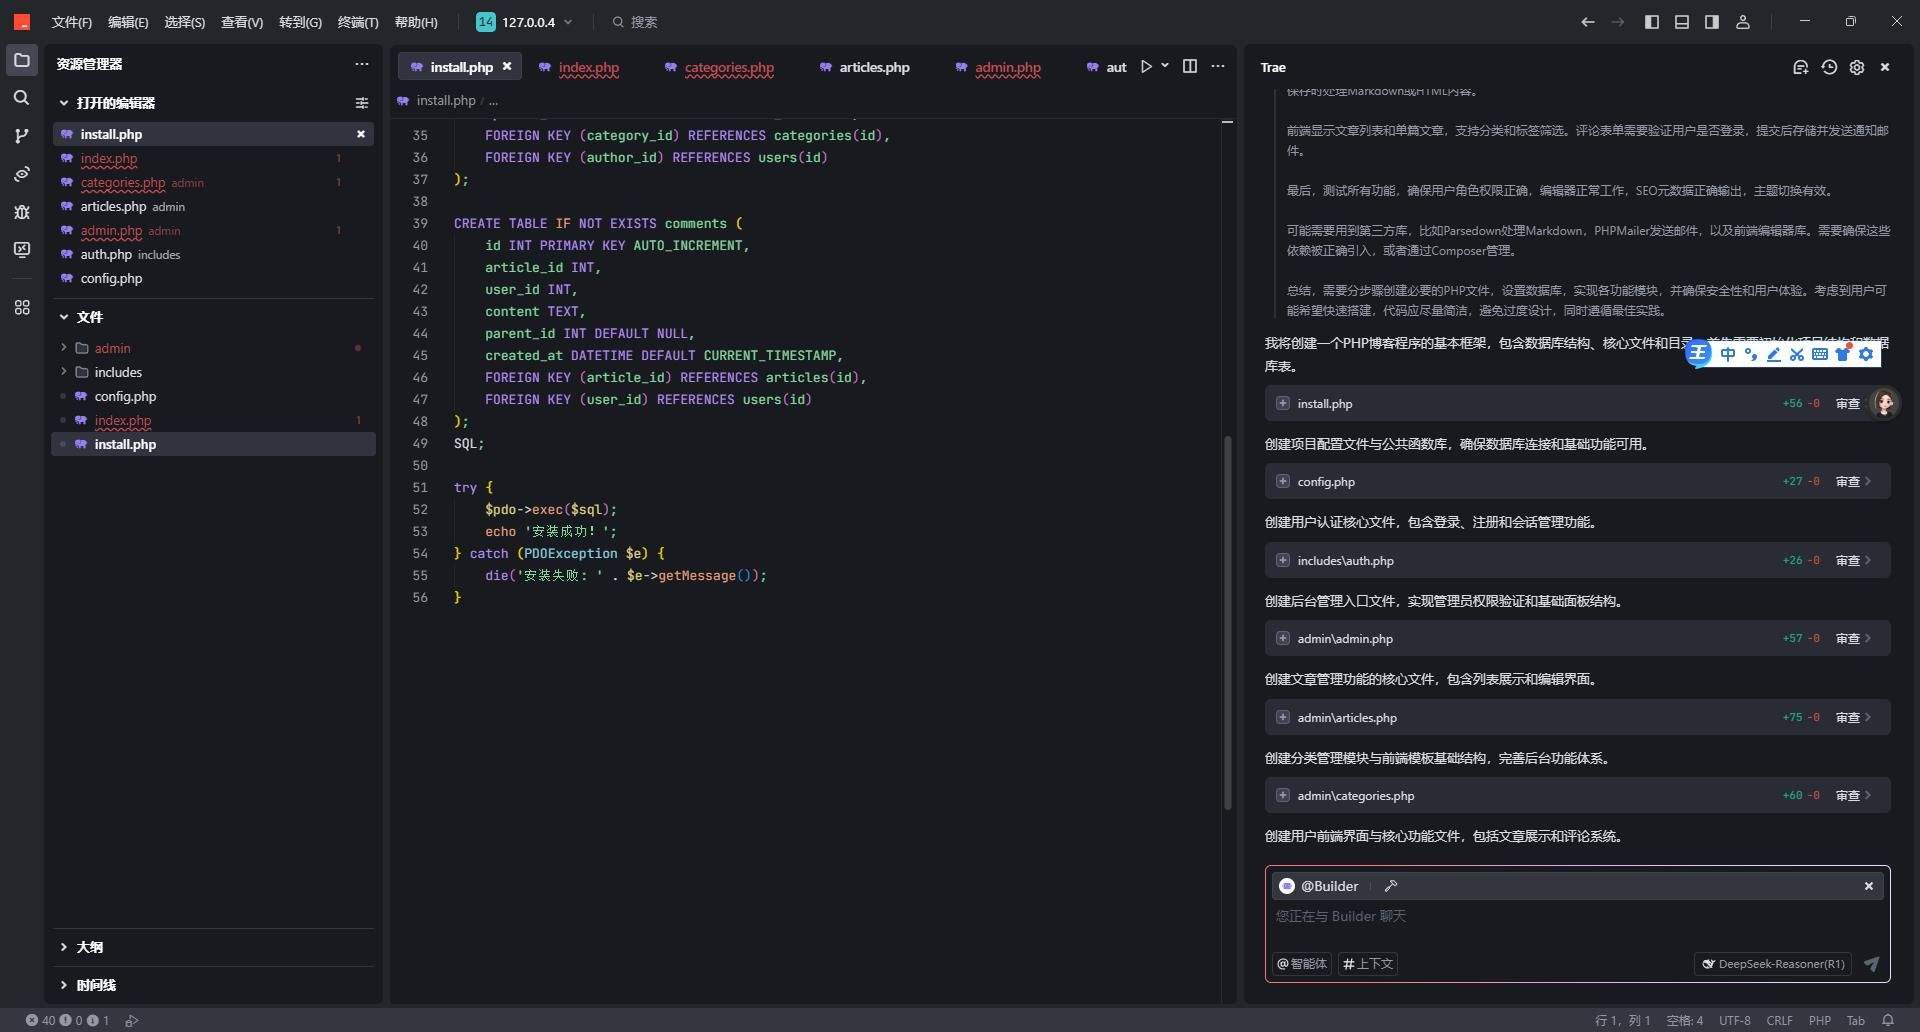Open notifications bell in status bar
The width and height of the screenshot is (1920, 1032).
[x=1888, y=1020]
